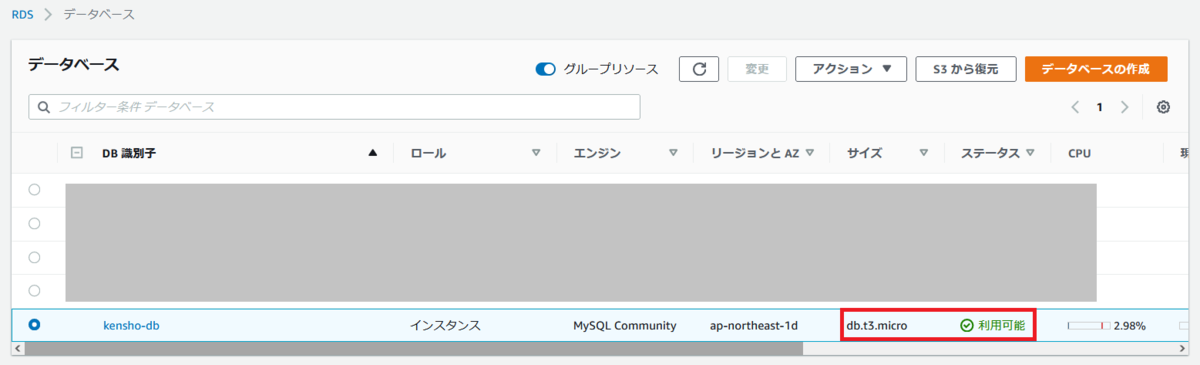This screenshot has width=1200, height=365.
Task: Toggle the グループリソース switch
Action: click(546, 69)
